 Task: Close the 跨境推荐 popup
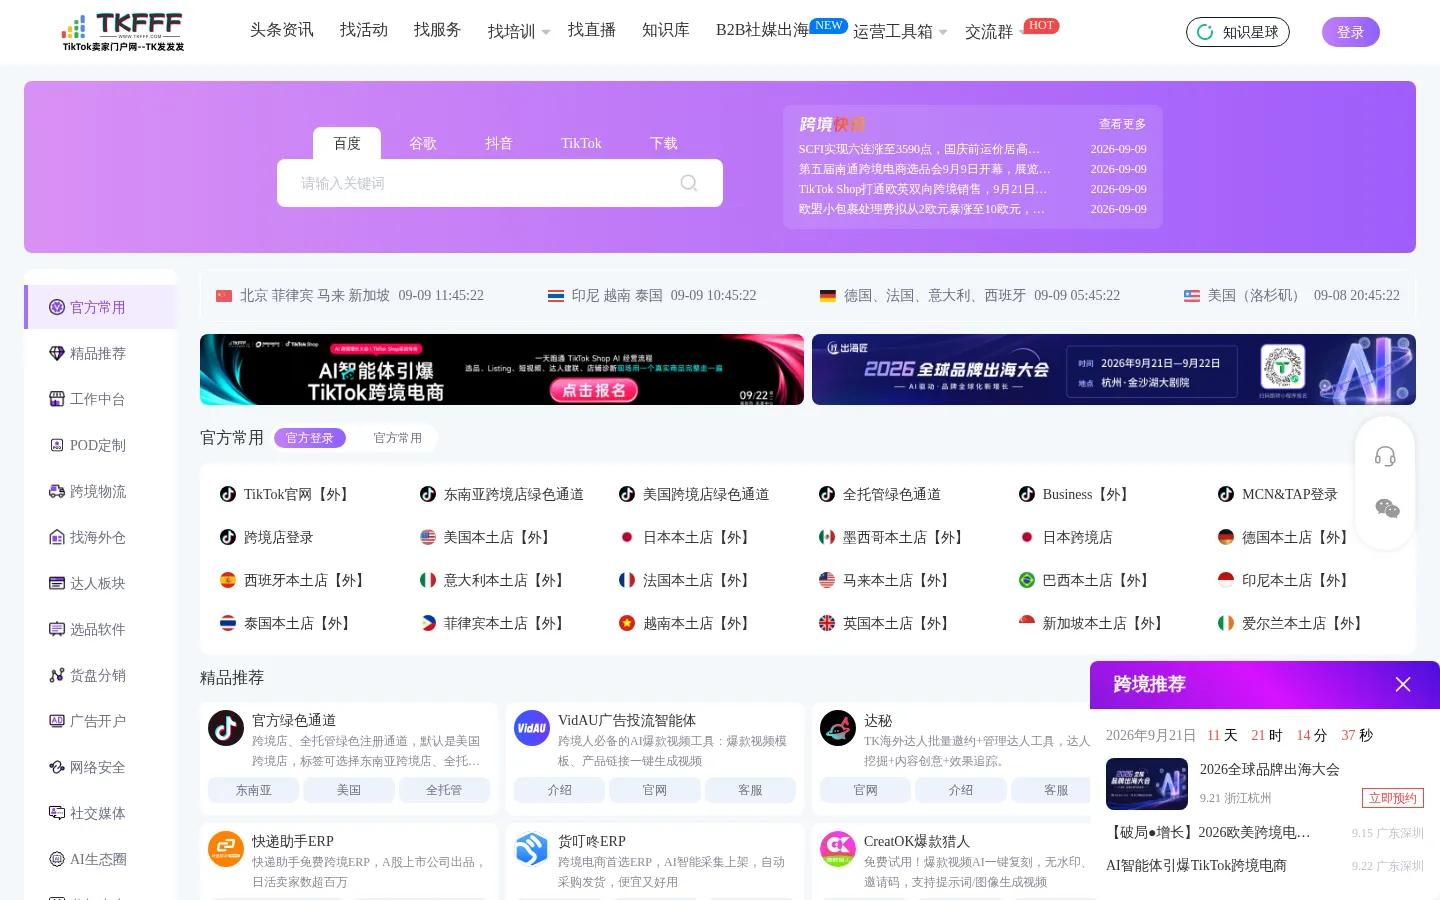click(x=1403, y=684)
